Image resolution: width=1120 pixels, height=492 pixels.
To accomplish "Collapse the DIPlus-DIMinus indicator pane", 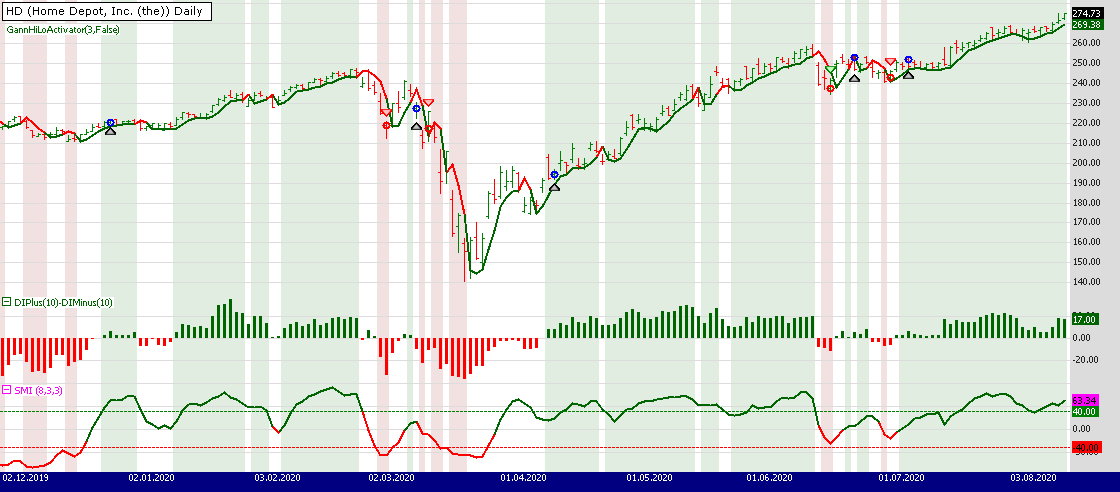I will (x=7, y=302).
